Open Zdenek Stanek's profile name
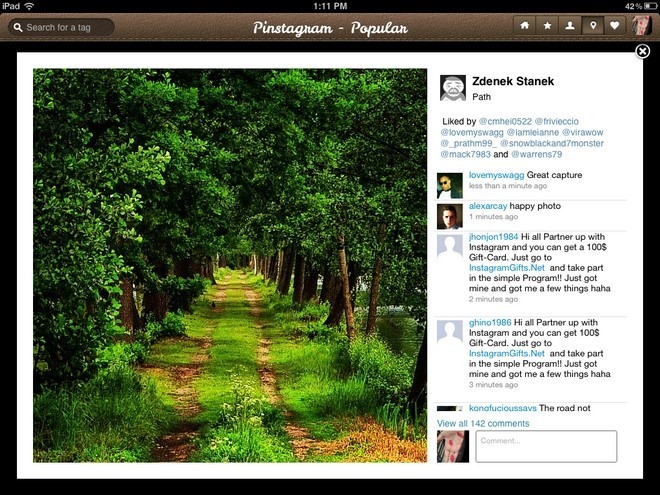This screenshot has height=495, width=660. (x=513, y=81)
